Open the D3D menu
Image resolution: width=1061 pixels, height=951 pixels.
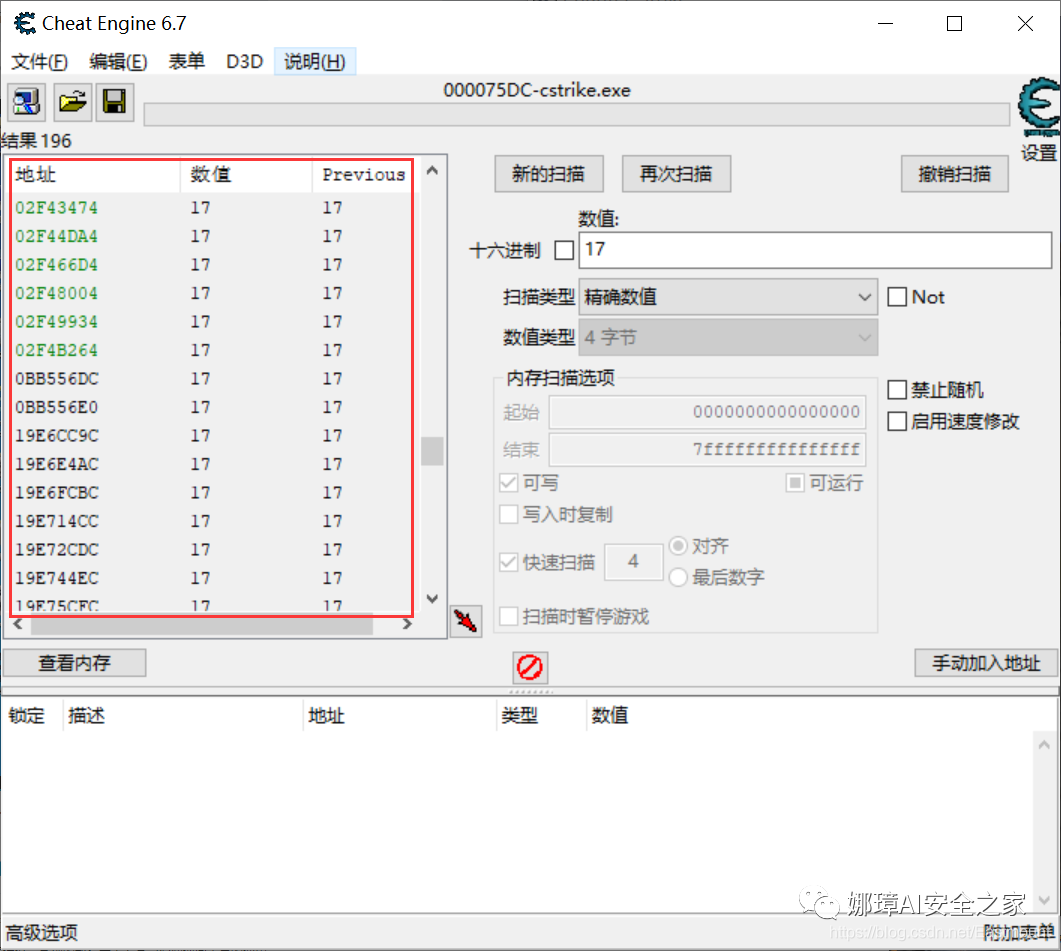pyautogui.click(x=244, y=62)
